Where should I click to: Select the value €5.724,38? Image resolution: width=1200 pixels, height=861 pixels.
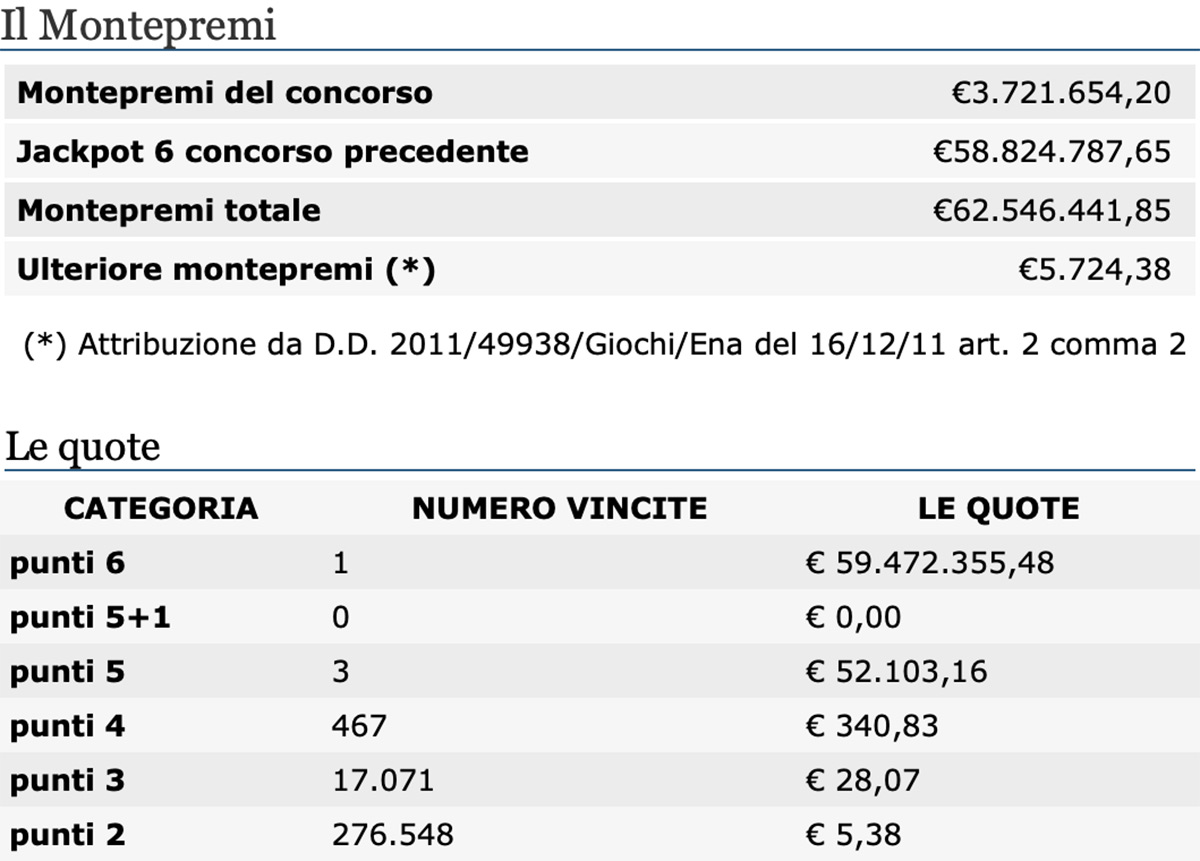[1095, 270]
